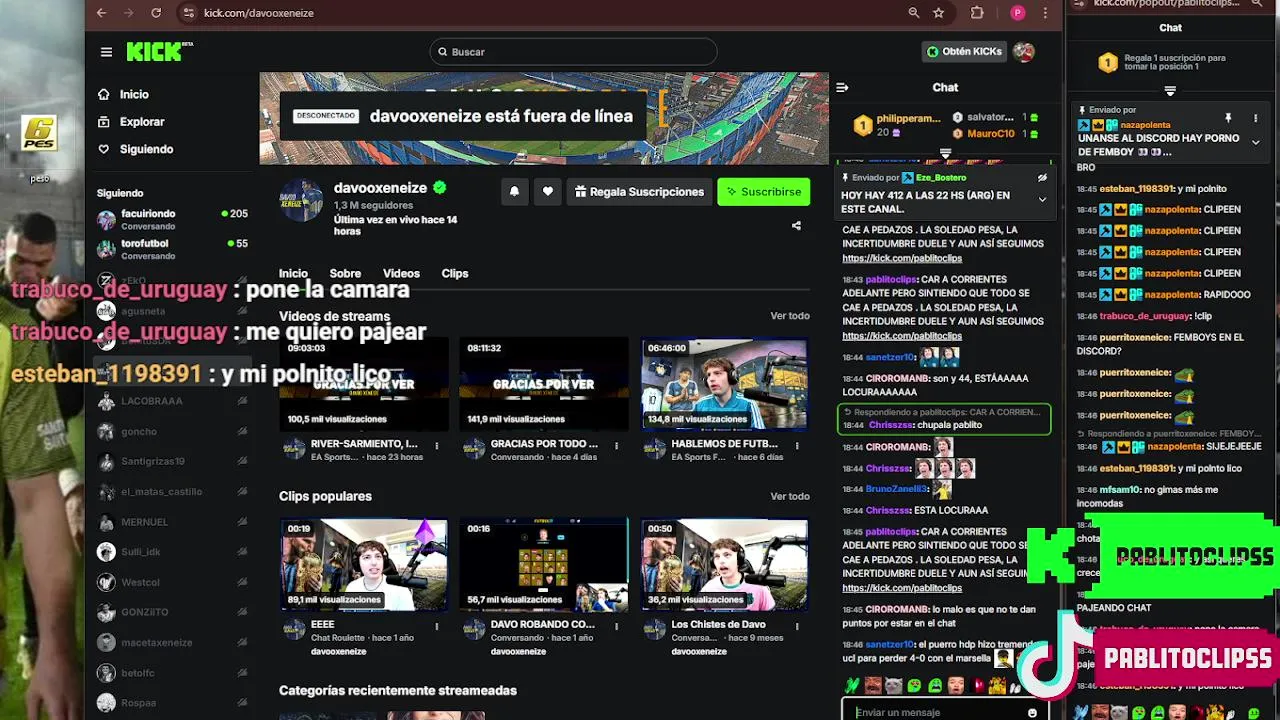Click the browser address bar URL
The width and height of the screenshot is (1280, 720).
[259, 13]
